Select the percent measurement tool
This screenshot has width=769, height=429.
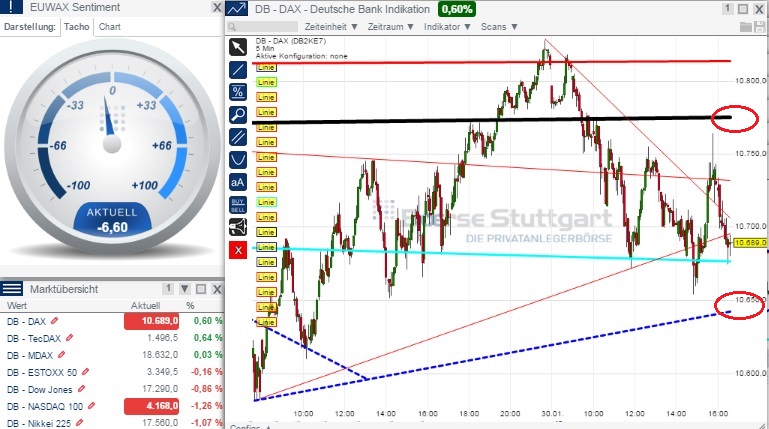coord(238,92)
